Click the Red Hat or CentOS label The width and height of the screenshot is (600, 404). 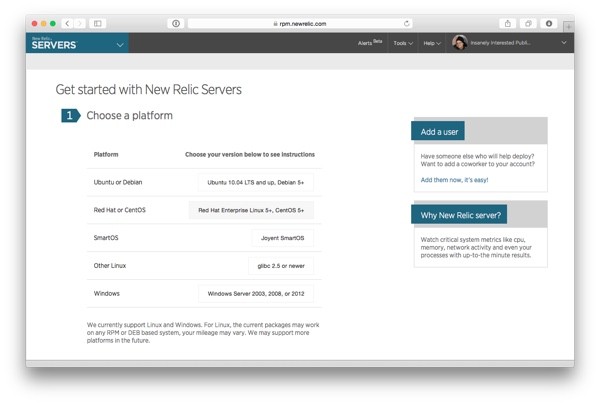[119, 210]
